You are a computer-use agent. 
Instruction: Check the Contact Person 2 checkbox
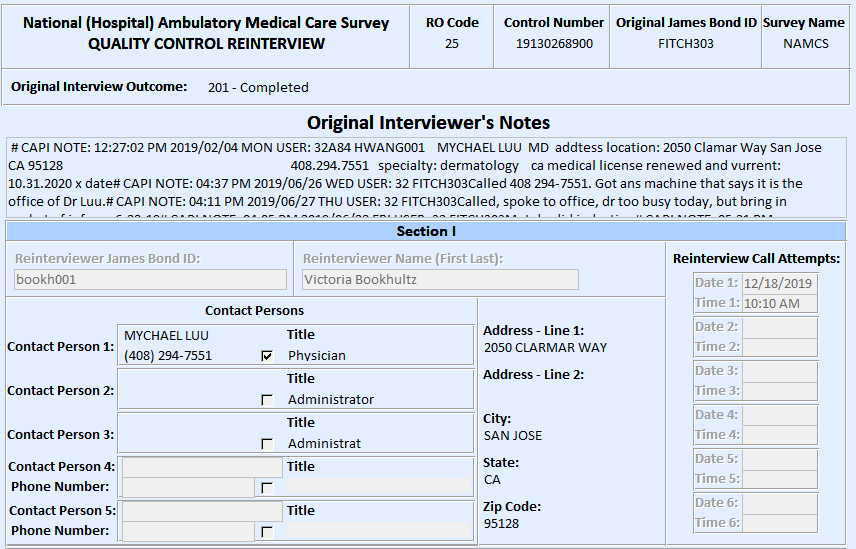pyautogui.click(x=266, y=399)
